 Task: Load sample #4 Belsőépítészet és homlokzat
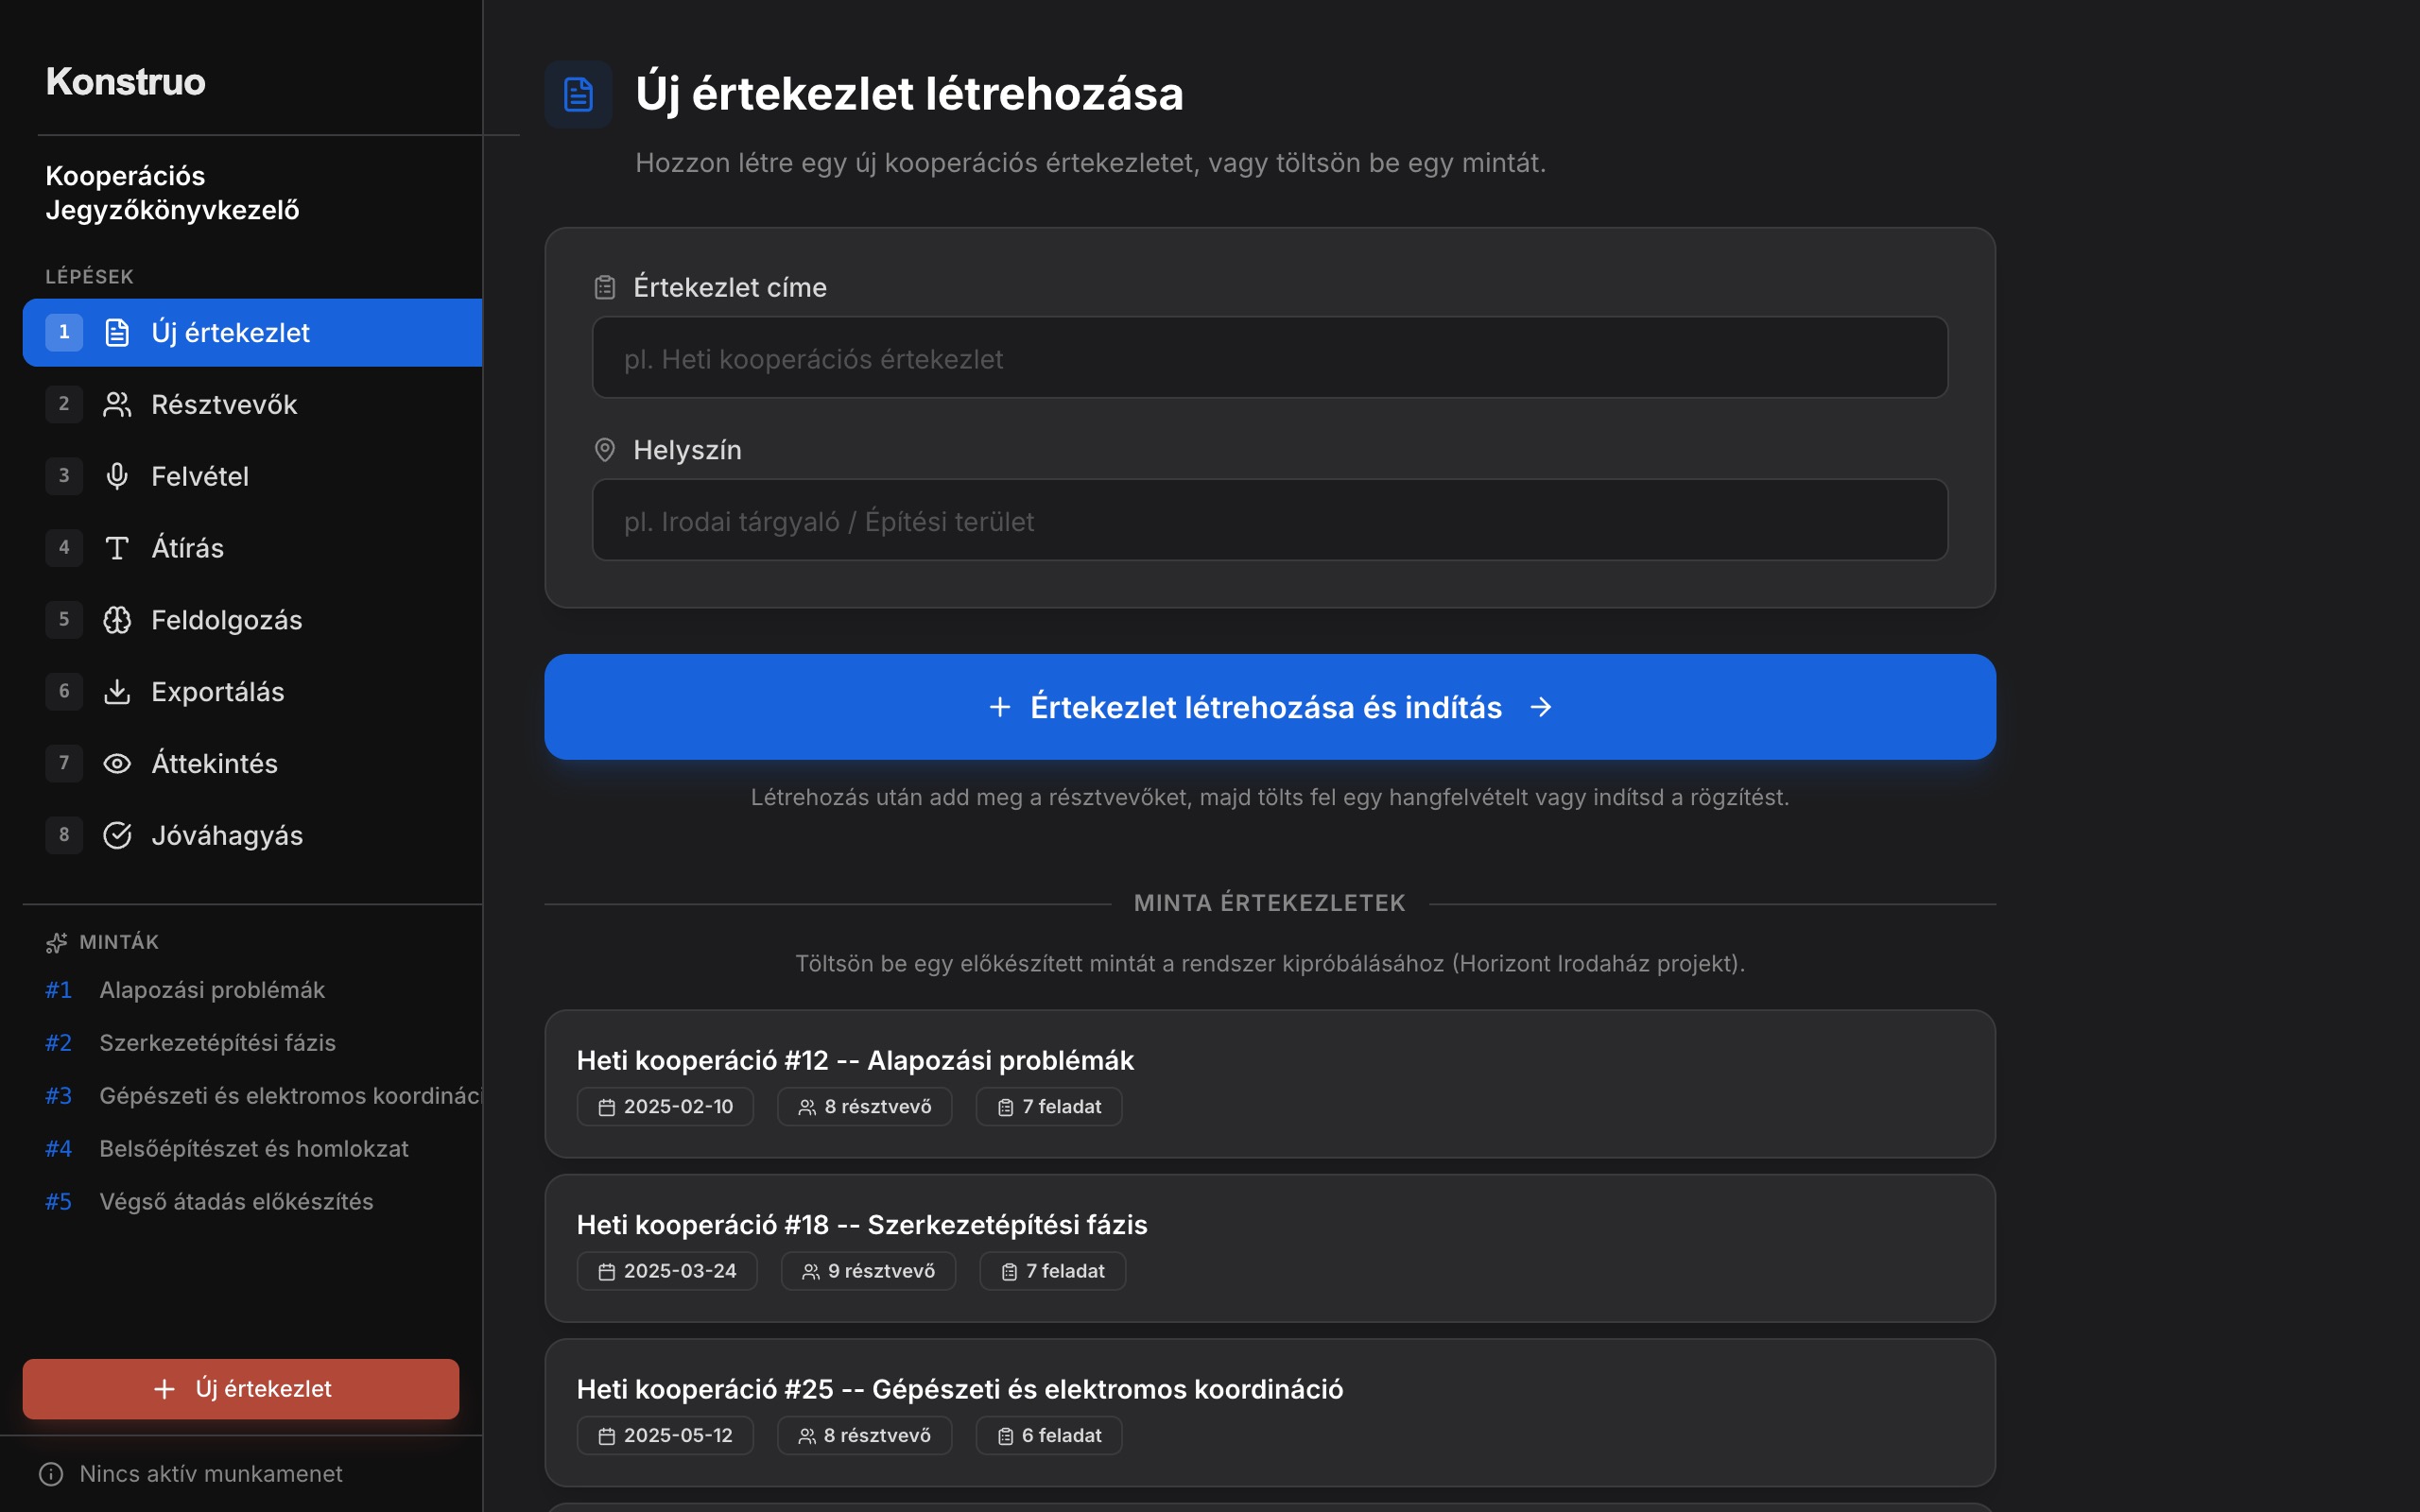tap(253, 1149)
